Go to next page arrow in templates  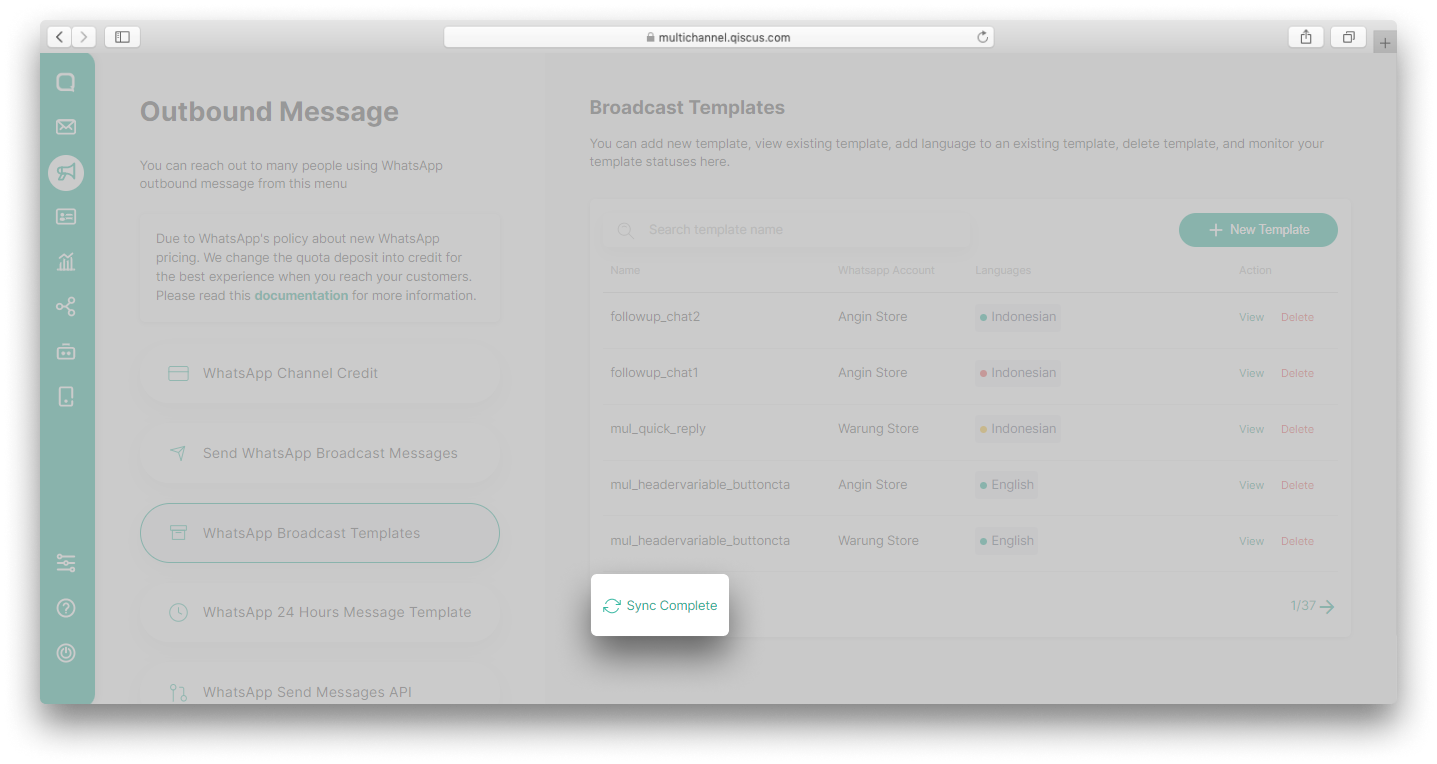(x=1327, y=606)
